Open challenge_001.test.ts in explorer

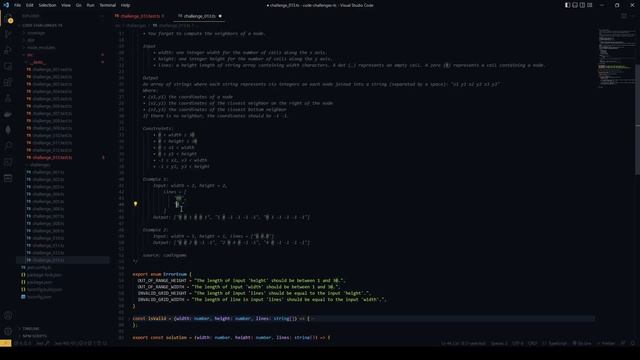pos(52,70)
